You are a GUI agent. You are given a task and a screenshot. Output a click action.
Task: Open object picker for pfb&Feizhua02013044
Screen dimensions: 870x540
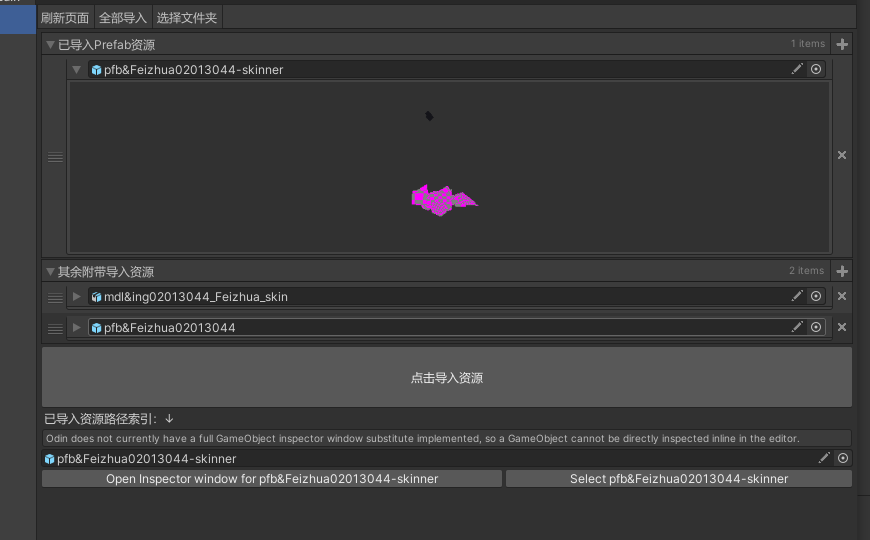click(x=816, y=327)
